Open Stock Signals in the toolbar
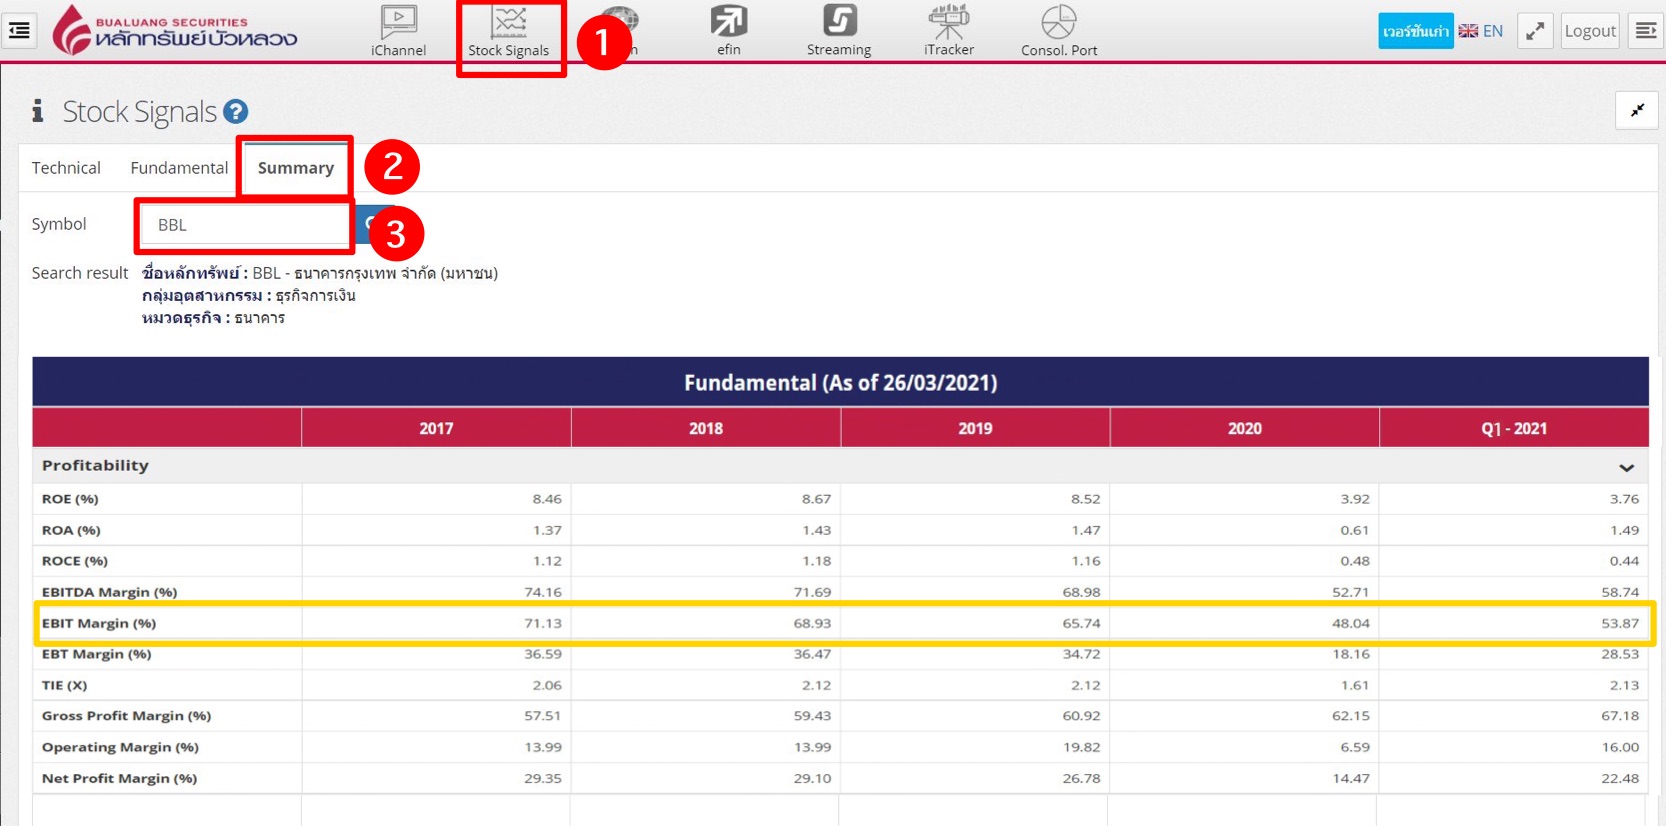1666x826 pixels. (509, 33)
